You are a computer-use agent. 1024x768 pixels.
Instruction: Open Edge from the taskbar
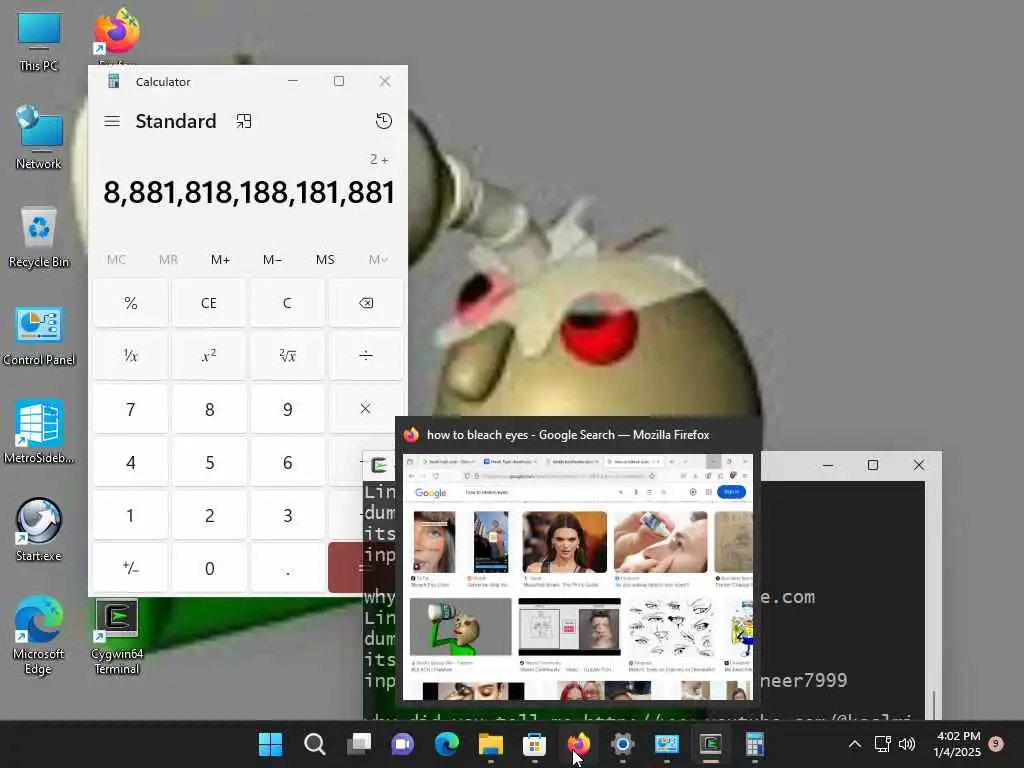(x=447, y=744)
